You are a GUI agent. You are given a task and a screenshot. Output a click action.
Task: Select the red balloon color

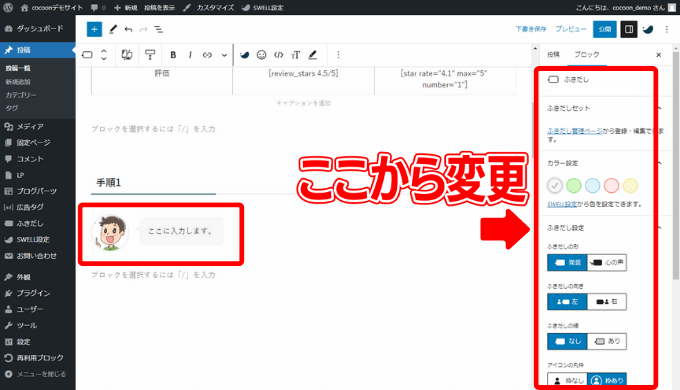coord(611,186)
